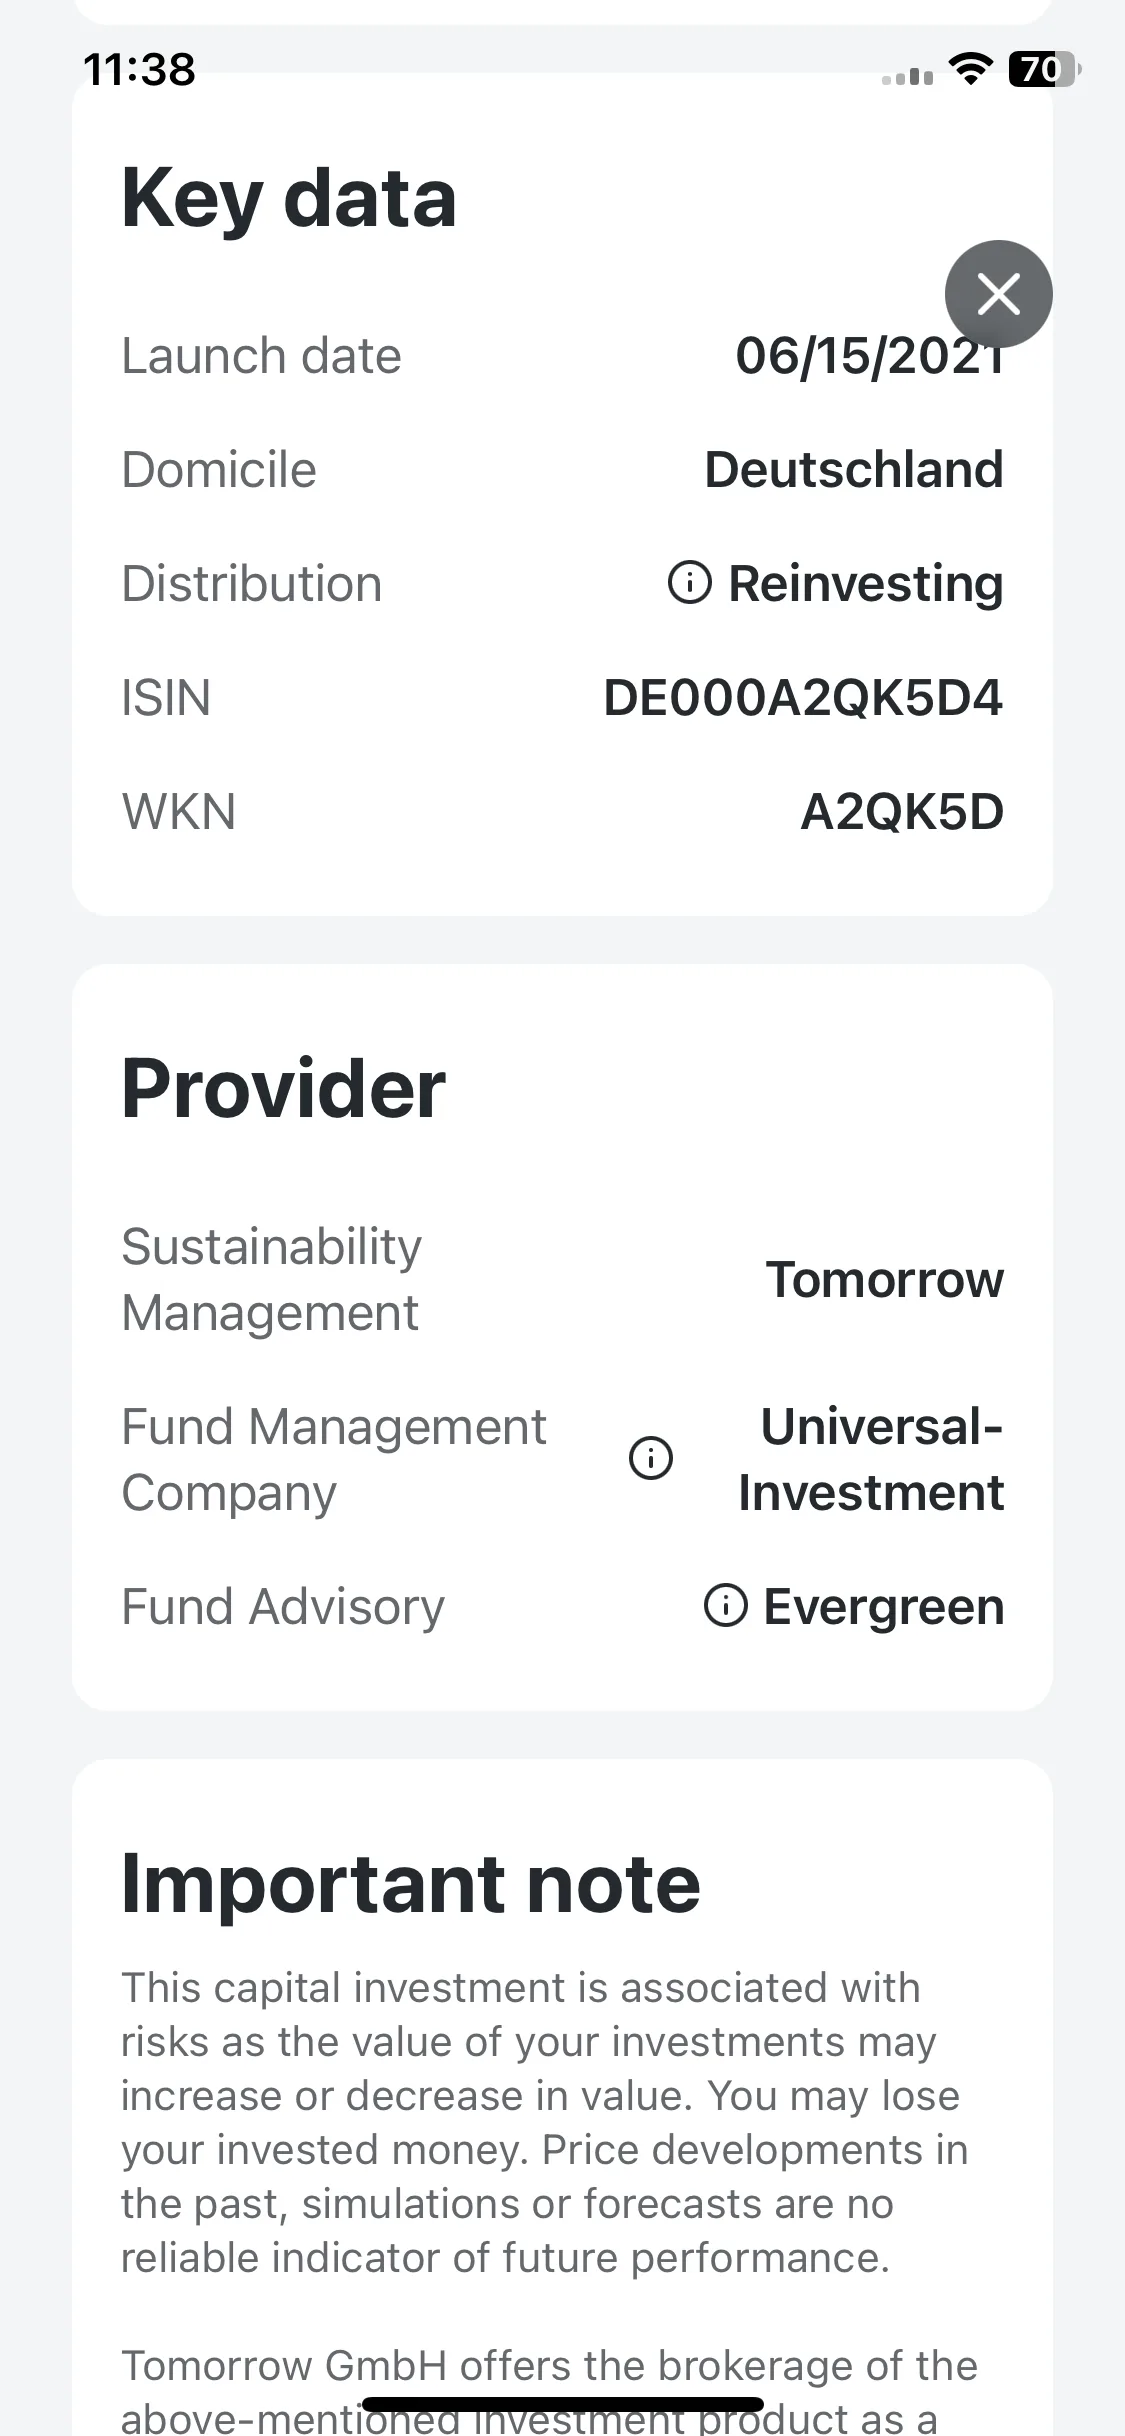Select the WKN value A2QK5D
The height and width of the screenshot is (2436, 1125).
pyautogui.click(x=902, y=811)
